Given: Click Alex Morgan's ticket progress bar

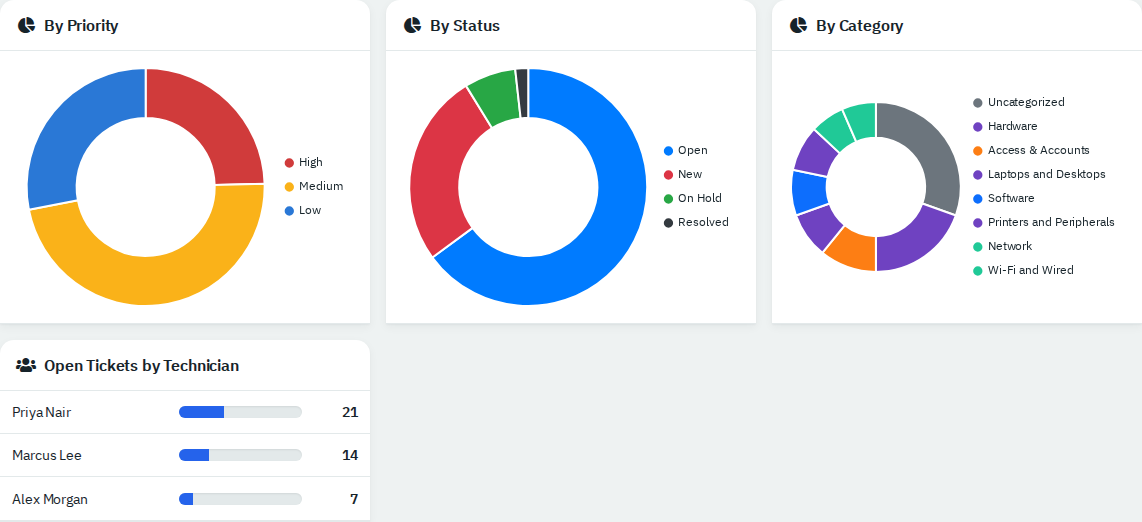Looking at the screenshot, I should pyautogui.click(x=240, y=499).
